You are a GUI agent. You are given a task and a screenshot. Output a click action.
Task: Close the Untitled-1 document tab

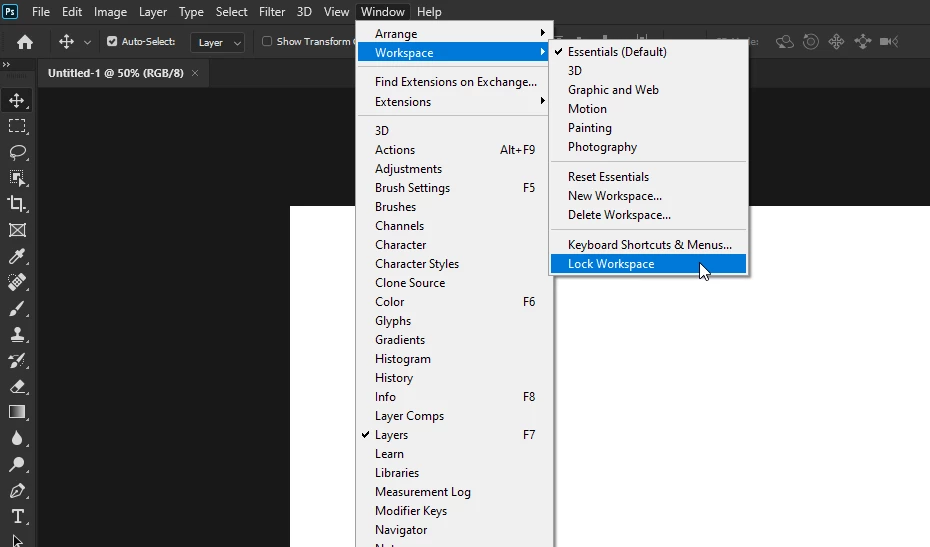point(195,73)
